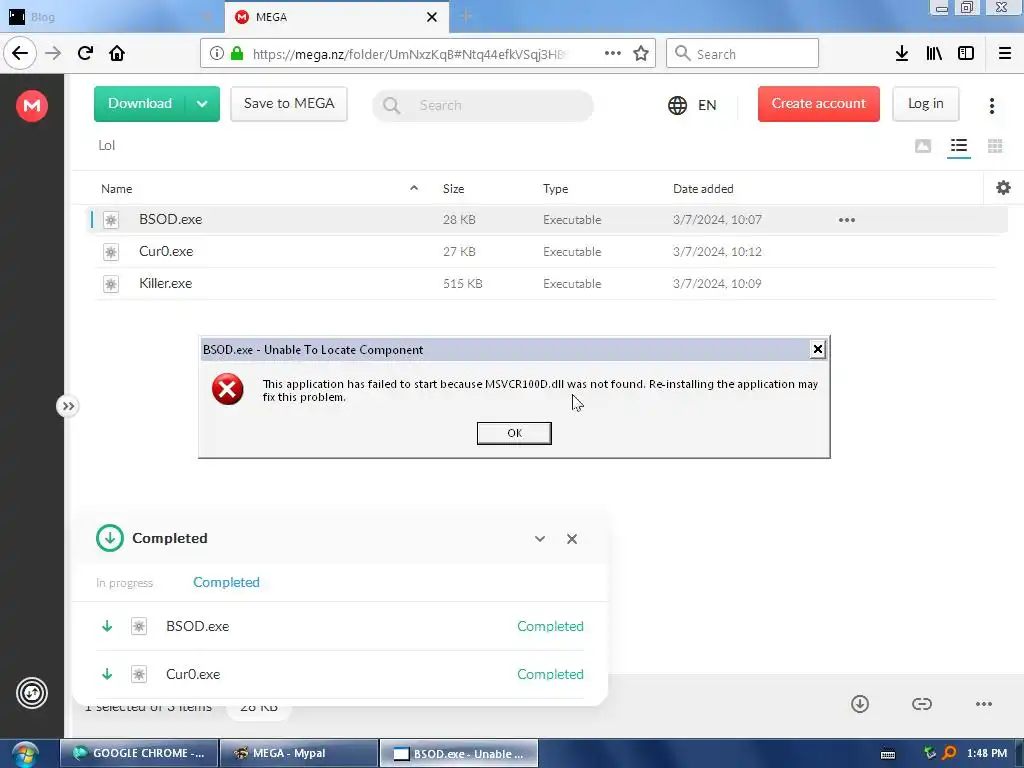The height and width of the screenshot is (768, 1024).
Task: Open bottom bar more options dots
Action: [984, 703]
